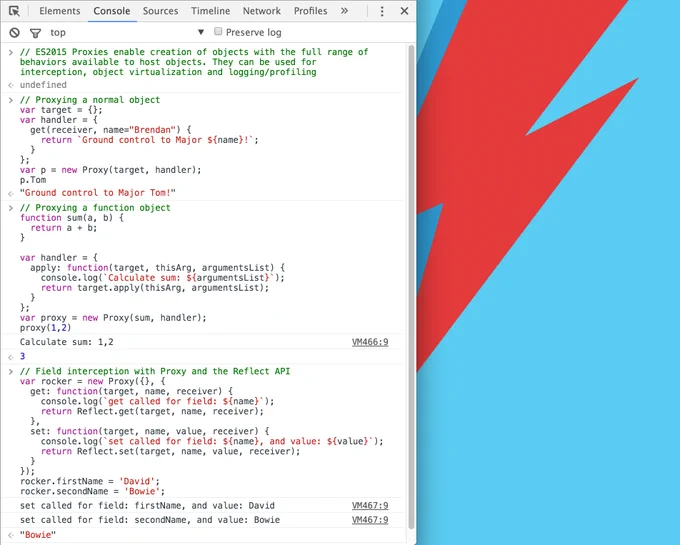Click the "// ES2015 Proxies enable creation" comment
Screen dimensions: 680x545
coord(194,62)
